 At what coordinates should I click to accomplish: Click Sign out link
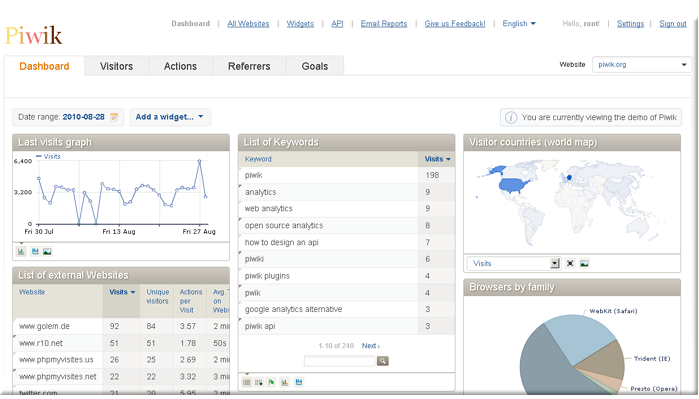coord(673,24)
